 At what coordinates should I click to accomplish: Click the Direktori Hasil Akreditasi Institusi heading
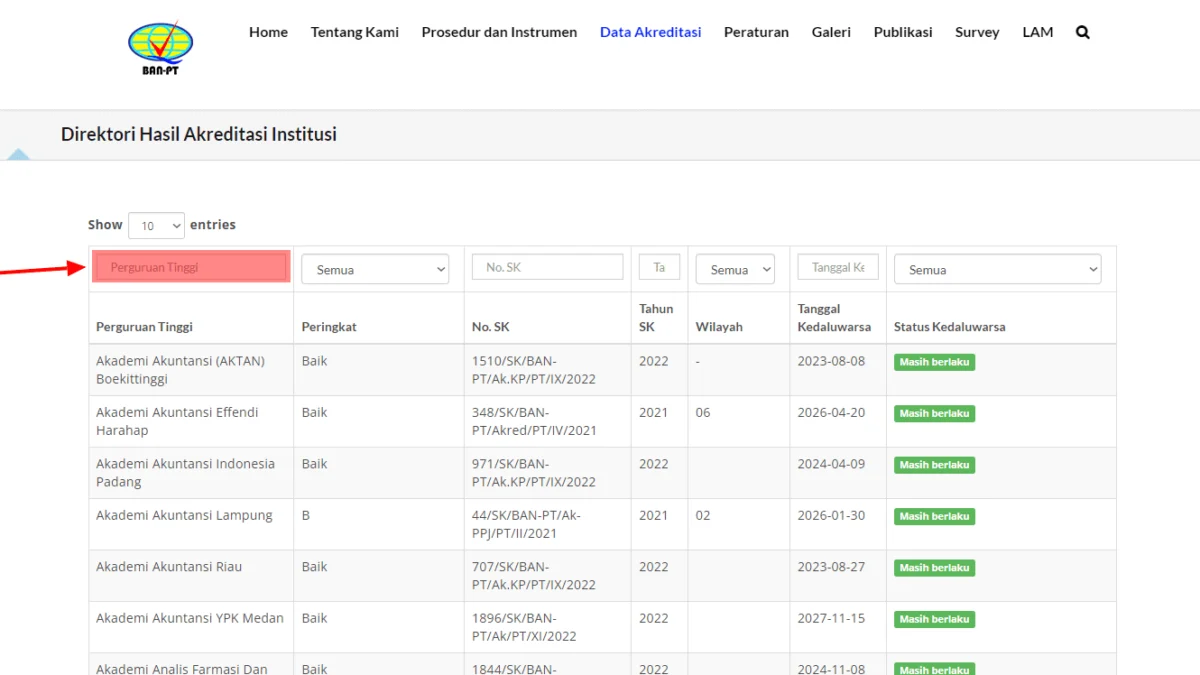pyautogui.click(x=199, y=134)
